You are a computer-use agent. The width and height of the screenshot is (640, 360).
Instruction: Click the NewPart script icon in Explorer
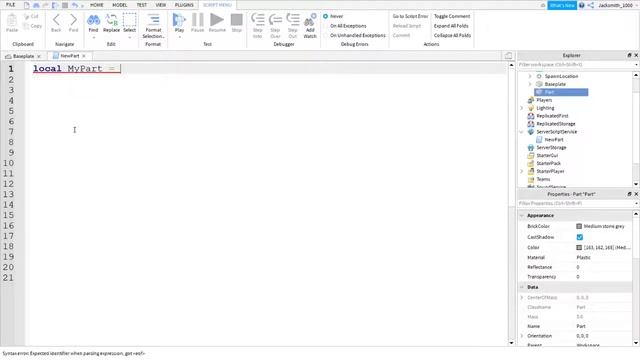click(x=539, y=140)
